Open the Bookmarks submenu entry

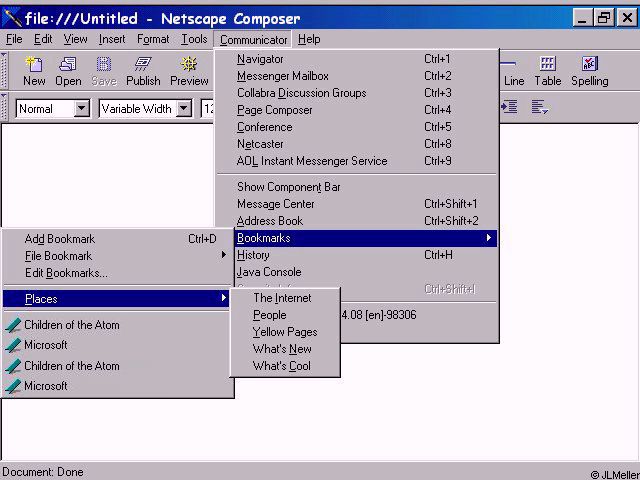tap(366, 238)
